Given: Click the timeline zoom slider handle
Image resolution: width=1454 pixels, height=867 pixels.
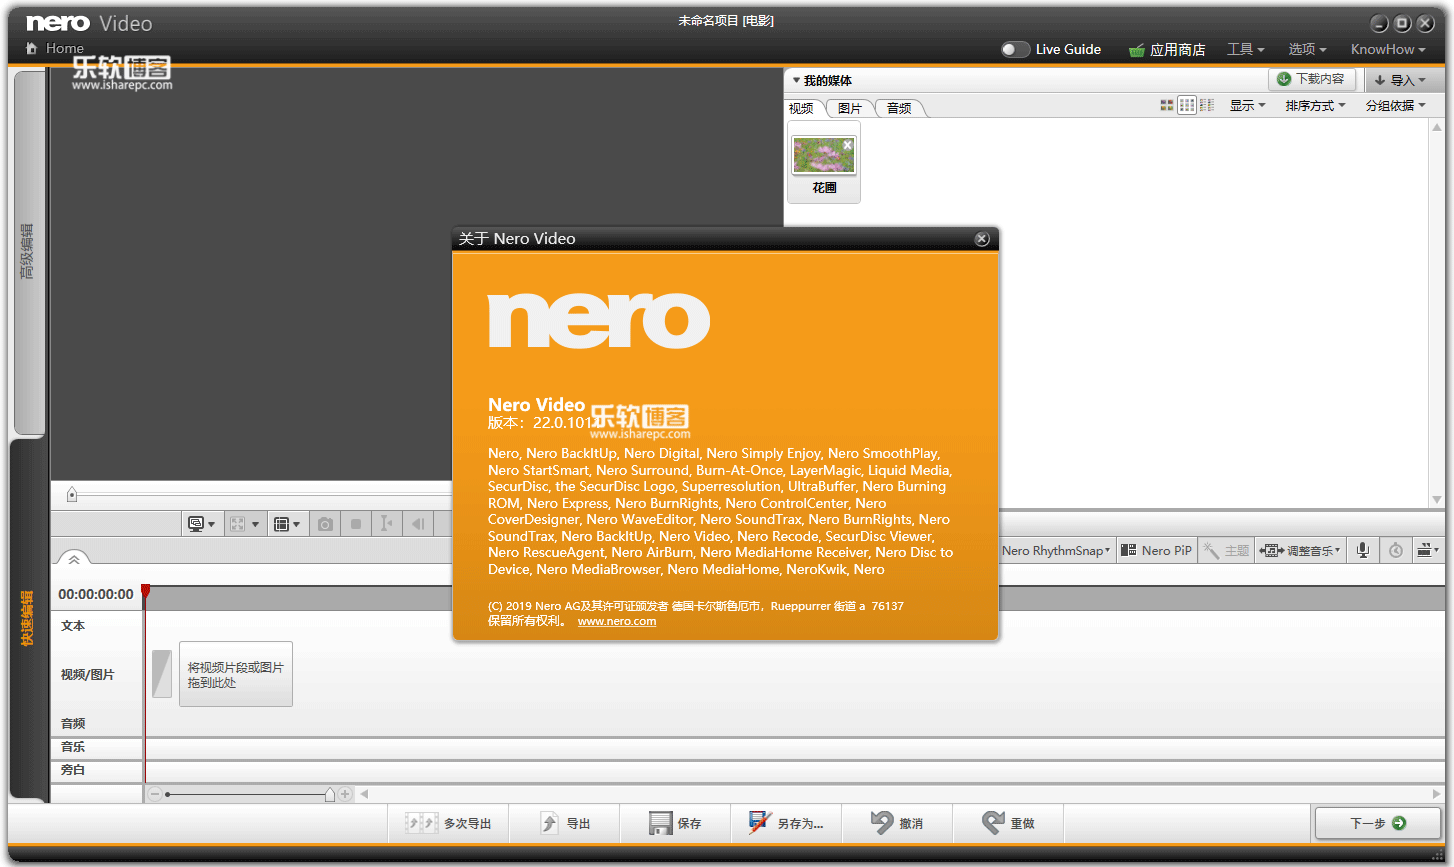Looking at the screenshot, I should 330,795.
